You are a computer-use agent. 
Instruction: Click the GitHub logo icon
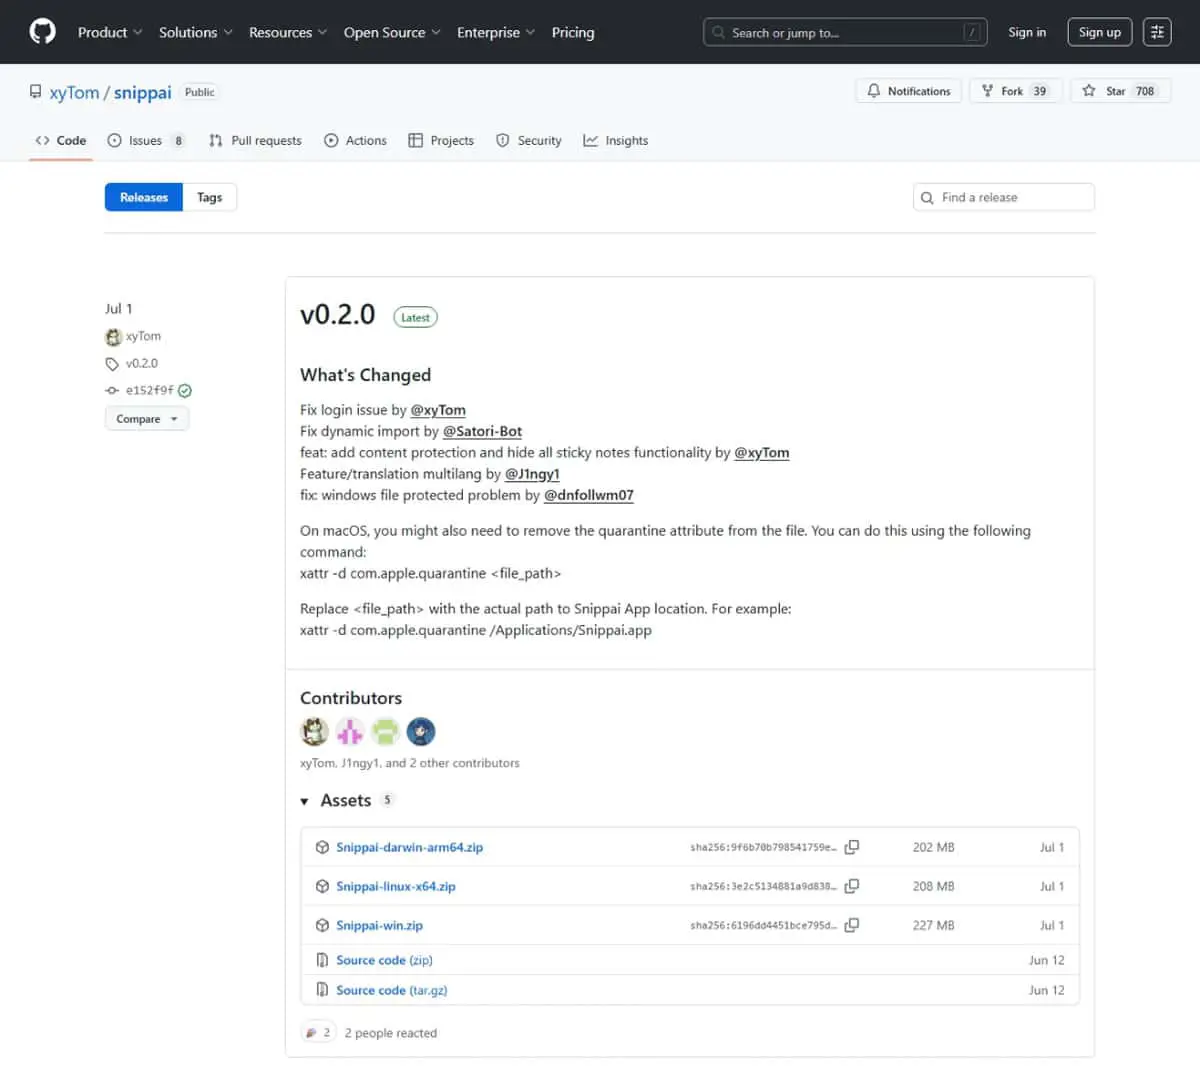42,32
